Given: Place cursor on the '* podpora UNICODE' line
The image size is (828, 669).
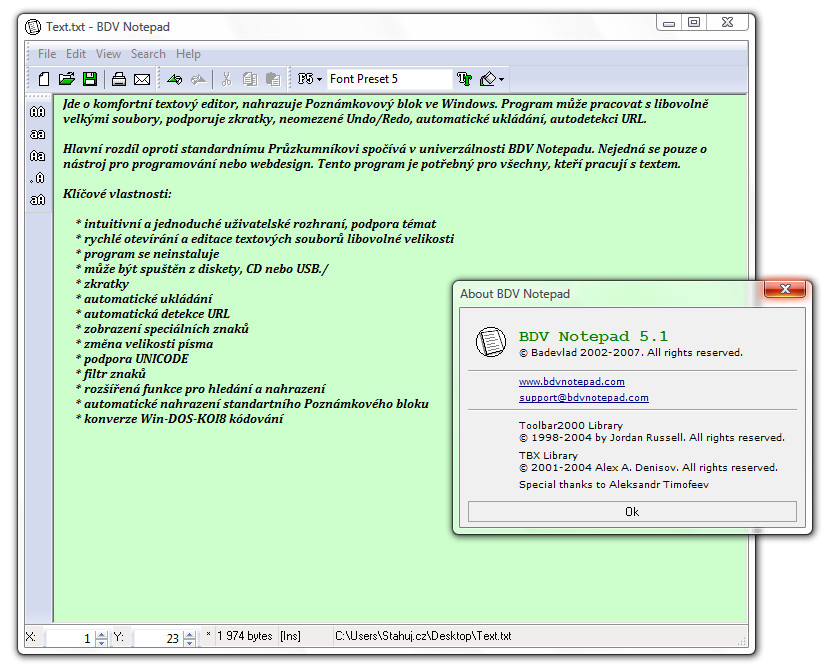Looking at the screenshot, I should (132, 359).
